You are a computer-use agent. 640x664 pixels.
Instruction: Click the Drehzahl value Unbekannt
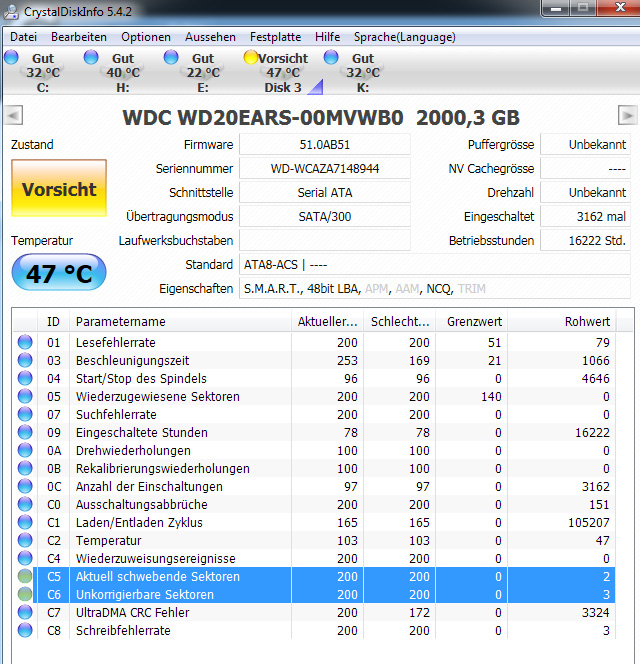[x=585, y=193]
